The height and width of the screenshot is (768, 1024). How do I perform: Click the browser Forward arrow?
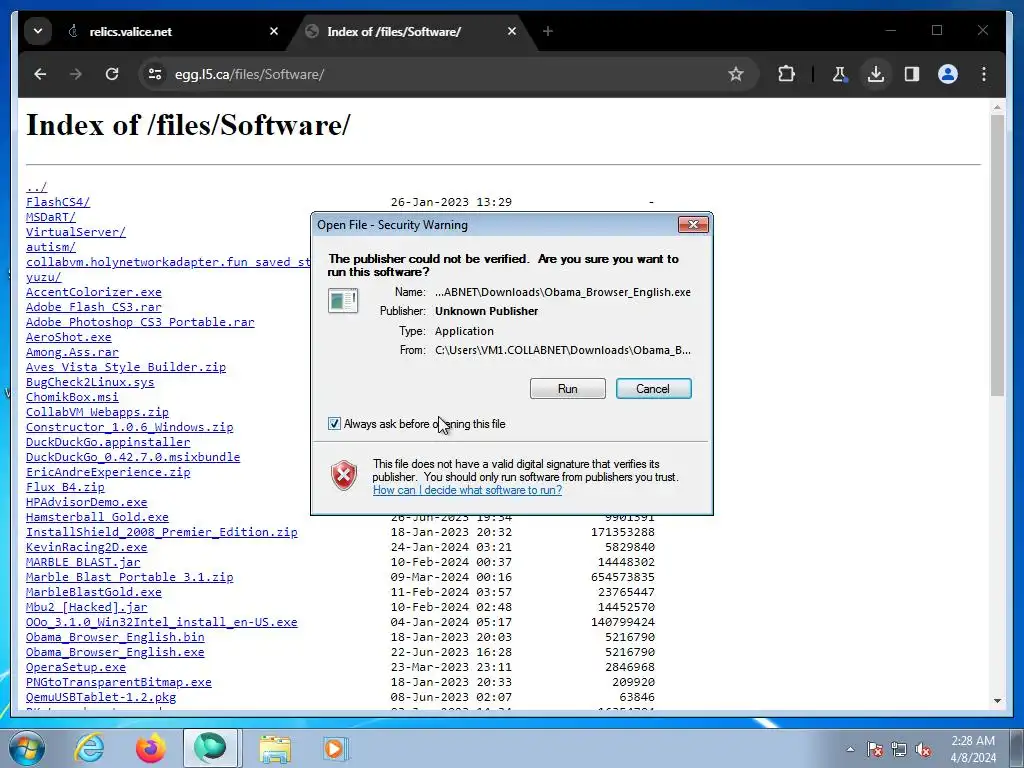click(76, 74)
